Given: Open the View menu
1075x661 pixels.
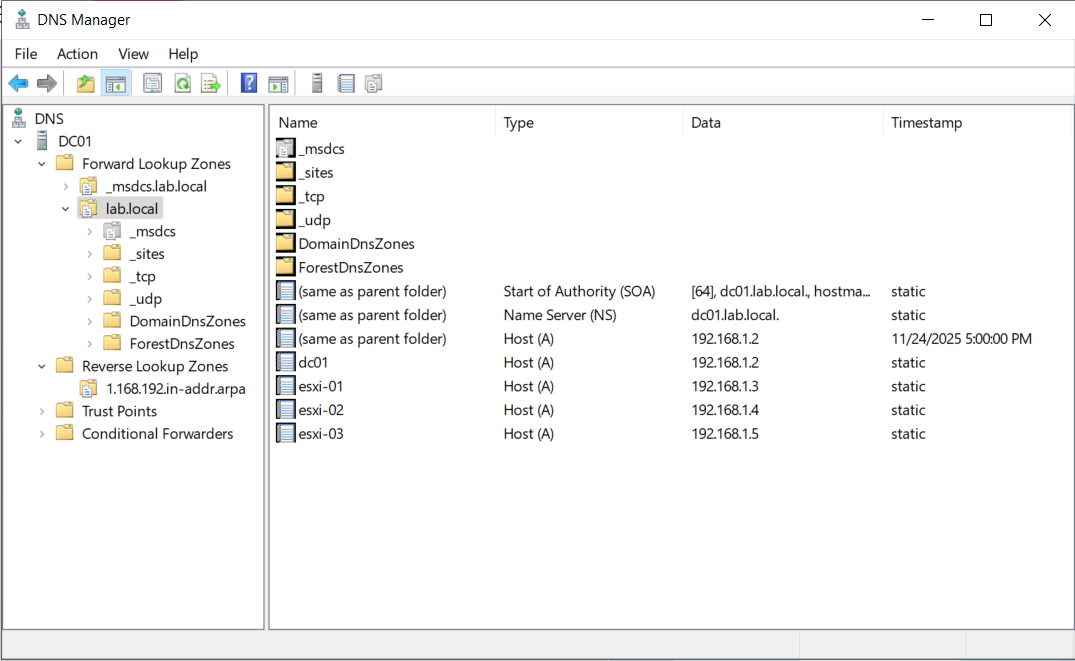Looking at the screenshot, I should tap(133, 54).
